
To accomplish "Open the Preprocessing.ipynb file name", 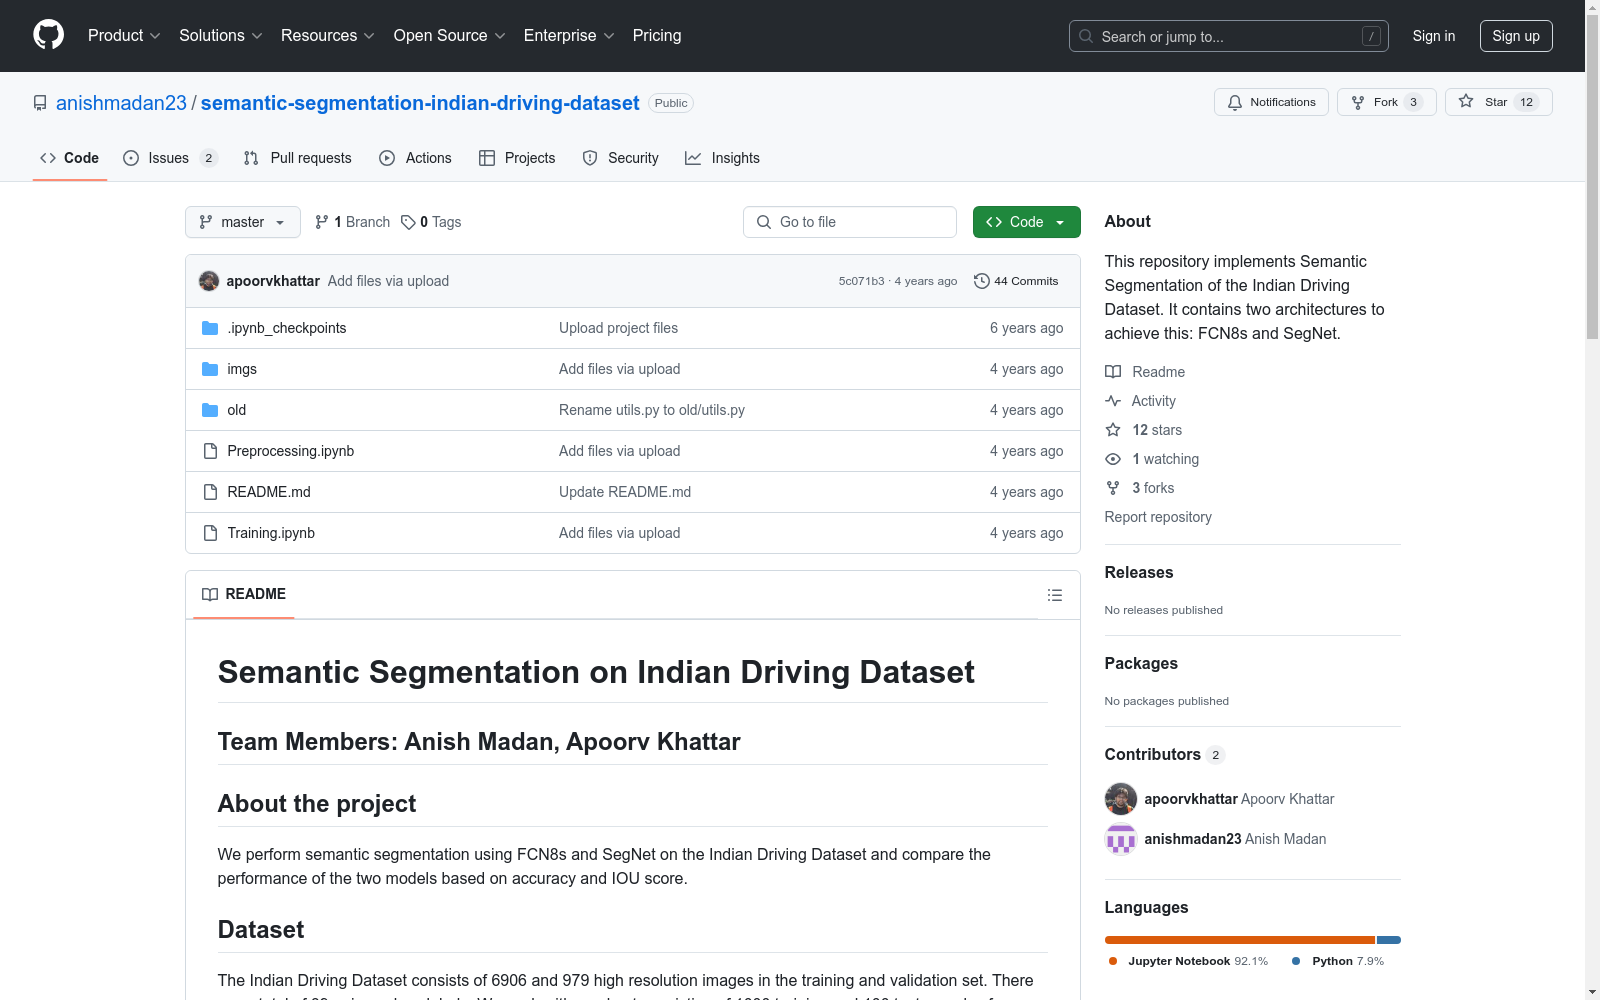I will [x=291, y=451].
